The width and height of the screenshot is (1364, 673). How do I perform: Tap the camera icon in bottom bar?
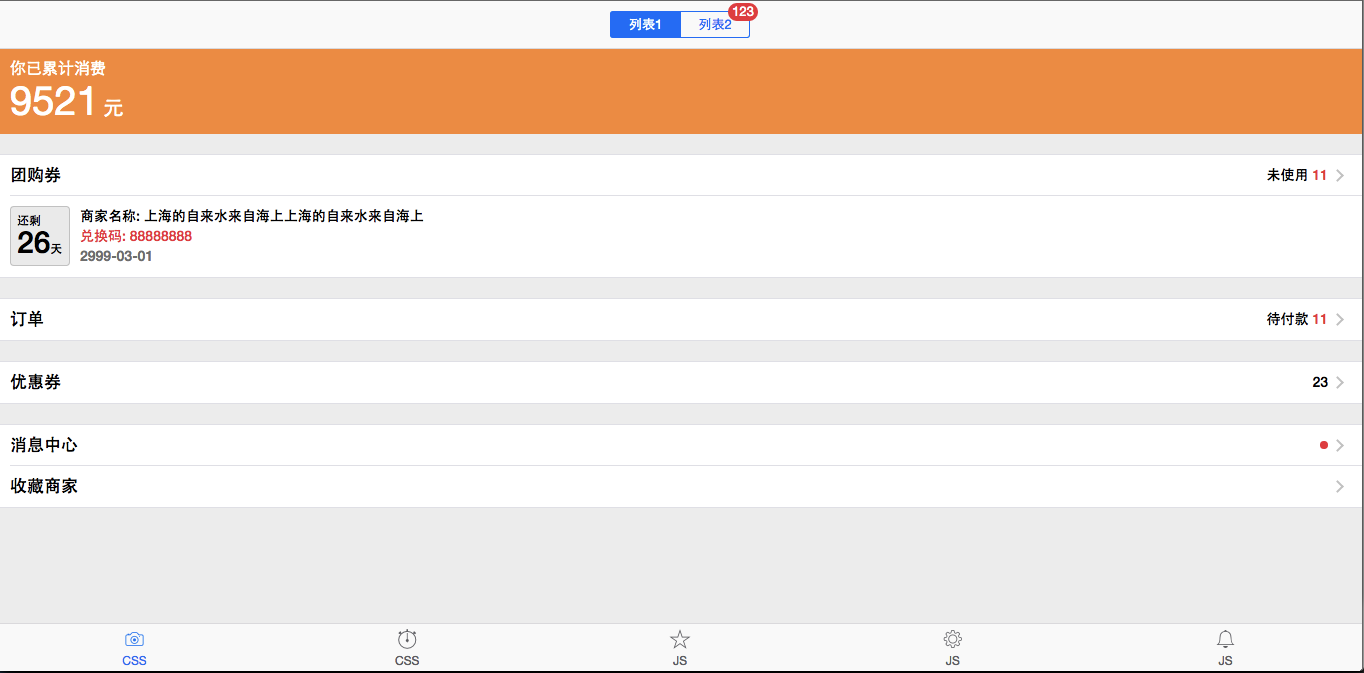tap(134, 639)
